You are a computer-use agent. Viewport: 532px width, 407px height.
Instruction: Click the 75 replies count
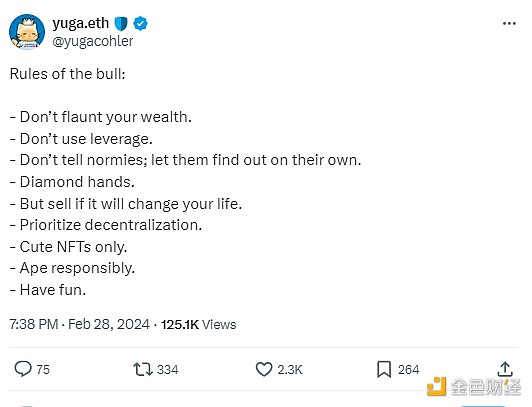tap(43, 369)
